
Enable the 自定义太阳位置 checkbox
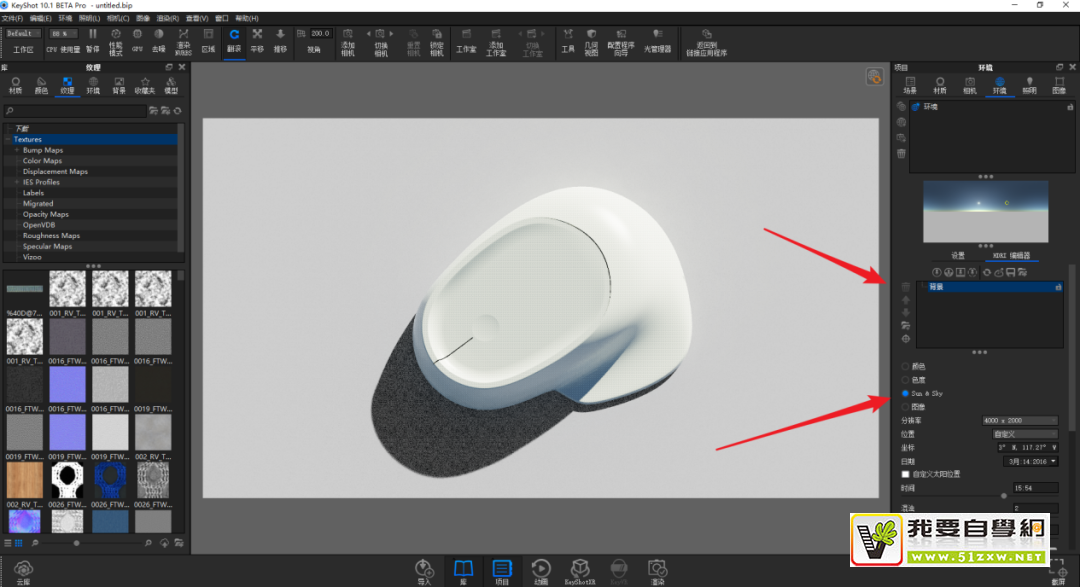click(905, 474)
